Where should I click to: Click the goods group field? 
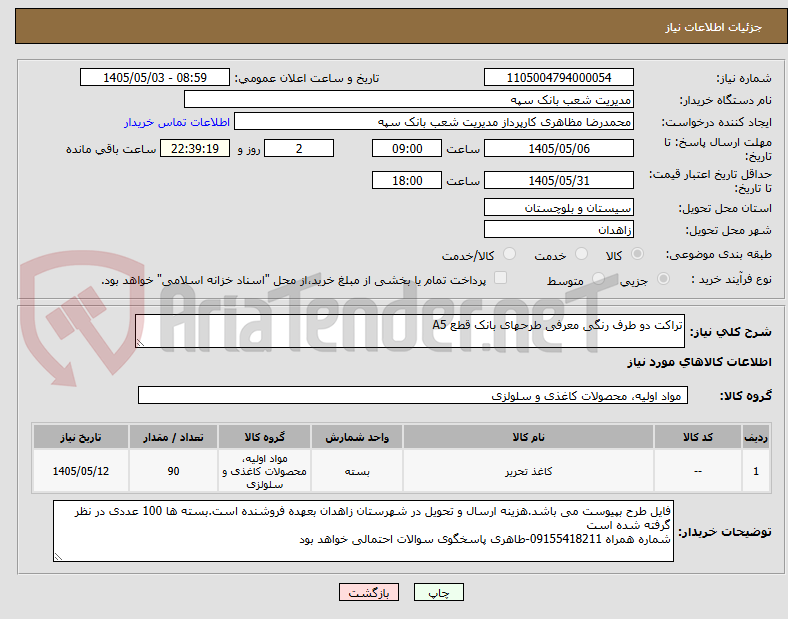(413, 395)
